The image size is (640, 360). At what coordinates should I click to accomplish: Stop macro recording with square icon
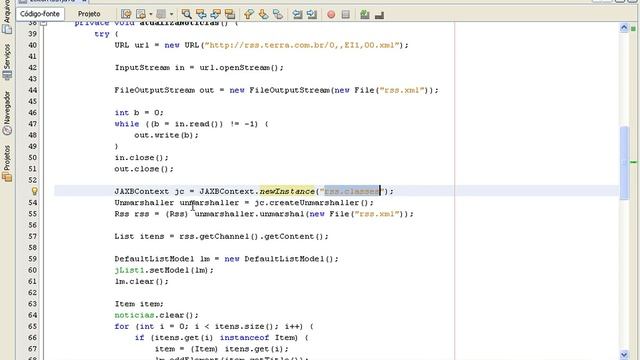point(346,14)
